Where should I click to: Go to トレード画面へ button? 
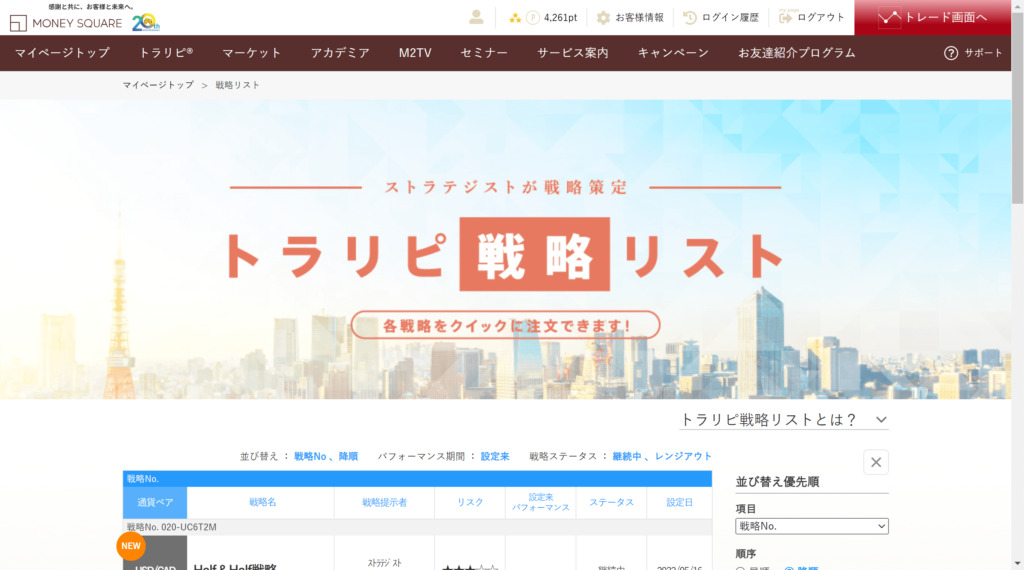tap(933, 18)
